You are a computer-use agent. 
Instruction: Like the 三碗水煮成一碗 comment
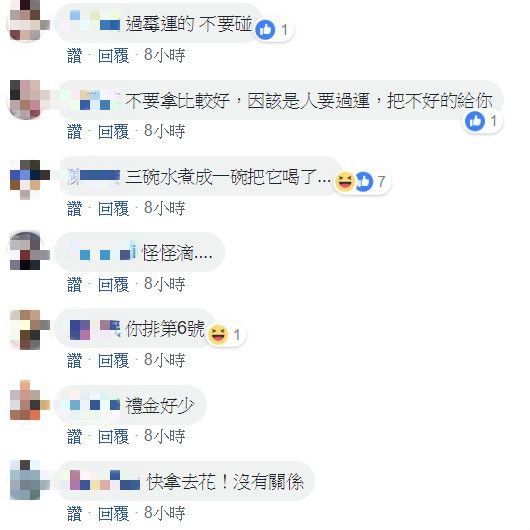pyautogui.click(x=74, y=208)
